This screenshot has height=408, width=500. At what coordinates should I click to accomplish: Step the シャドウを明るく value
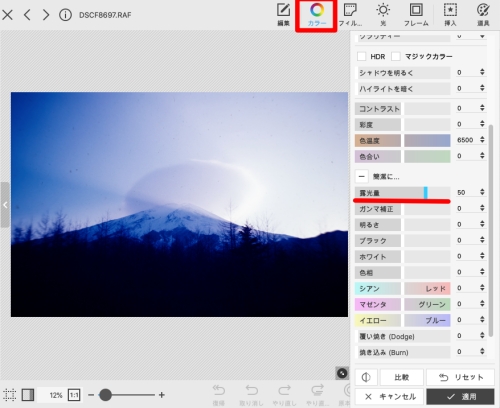[482, 72]
